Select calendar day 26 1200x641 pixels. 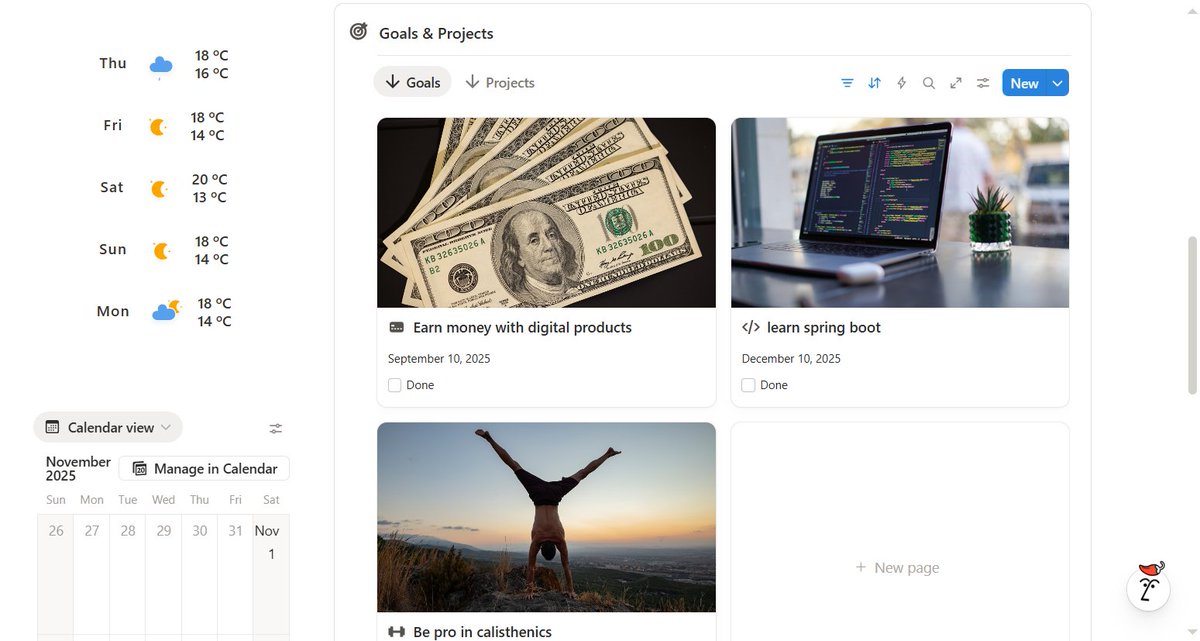(x=56, y=531)
